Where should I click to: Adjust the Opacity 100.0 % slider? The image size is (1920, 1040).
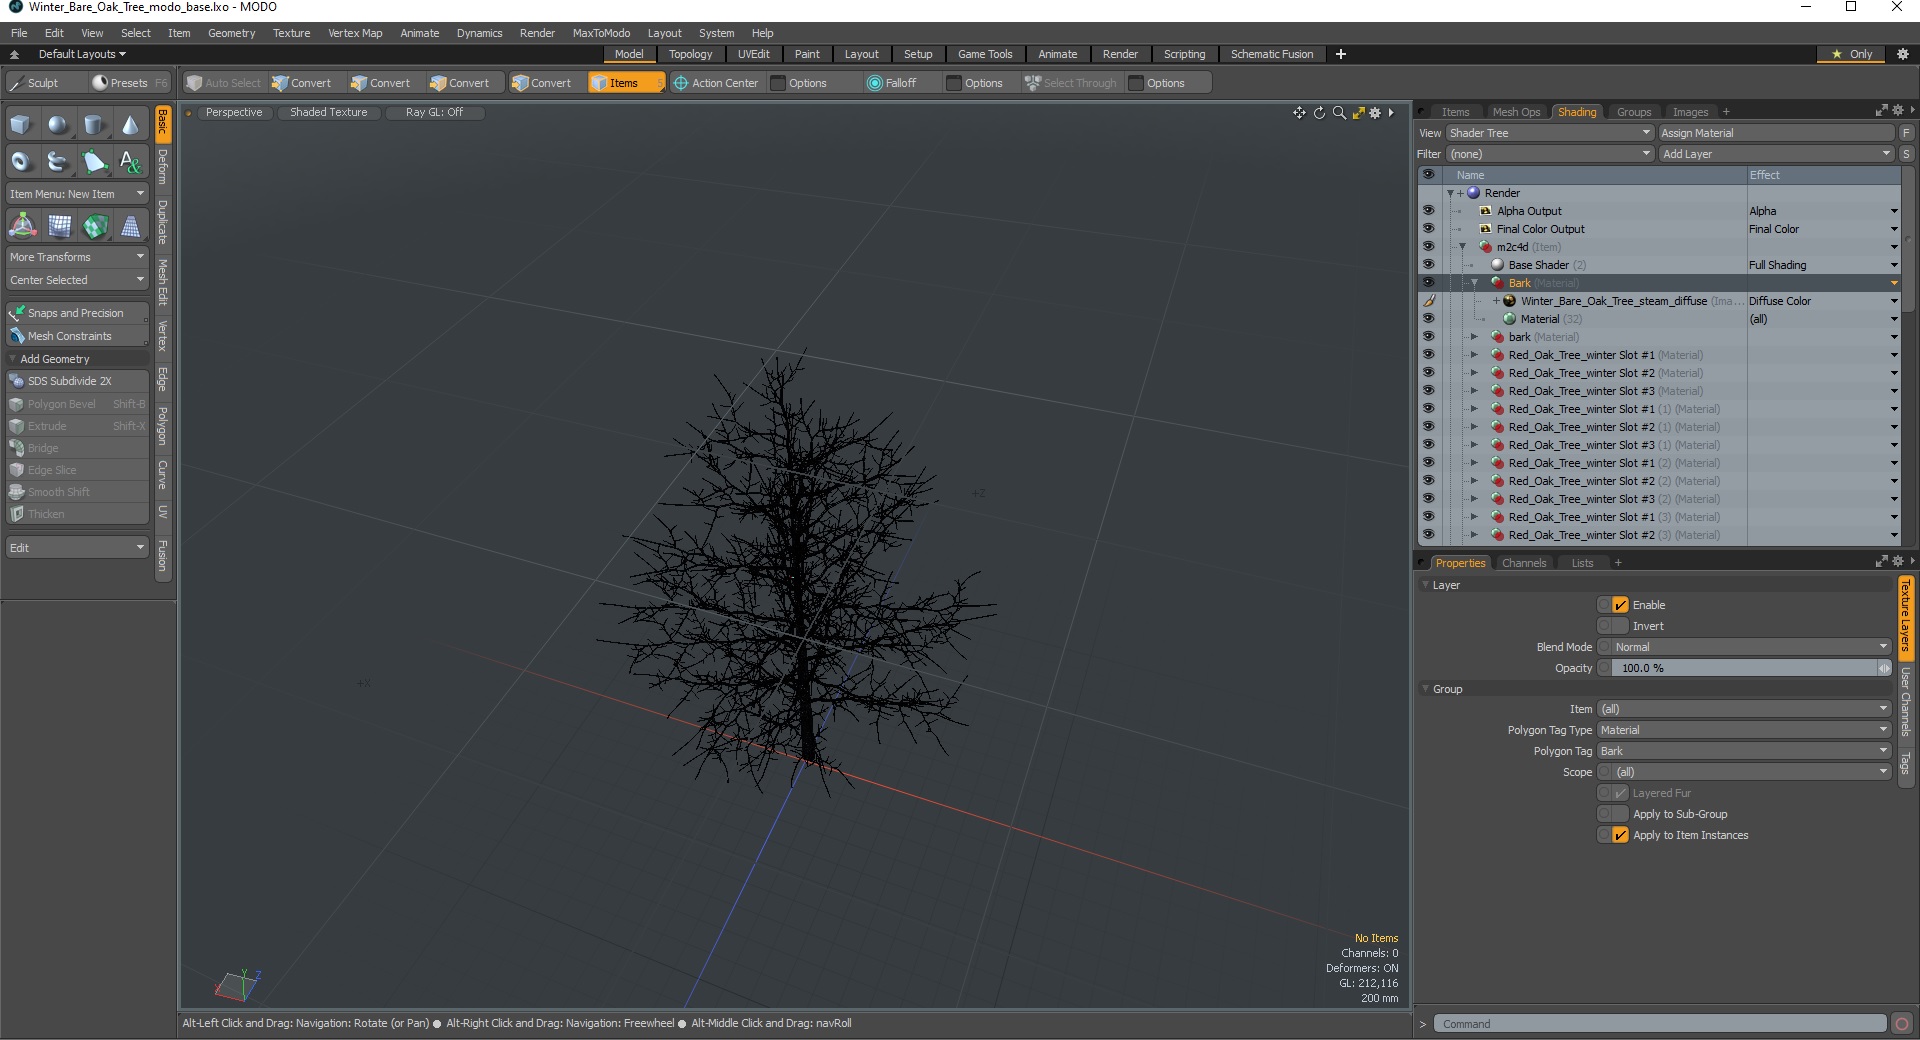click(1745, 668)
